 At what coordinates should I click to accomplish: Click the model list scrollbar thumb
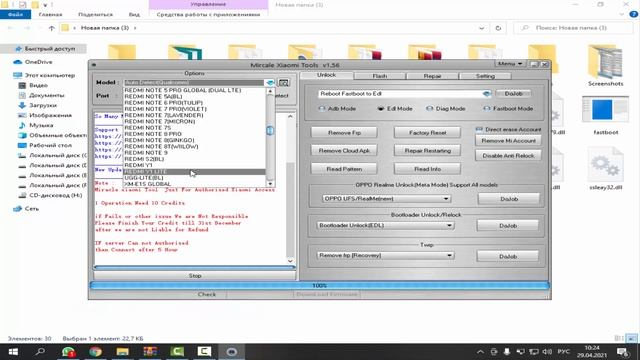tap(270, 131)
